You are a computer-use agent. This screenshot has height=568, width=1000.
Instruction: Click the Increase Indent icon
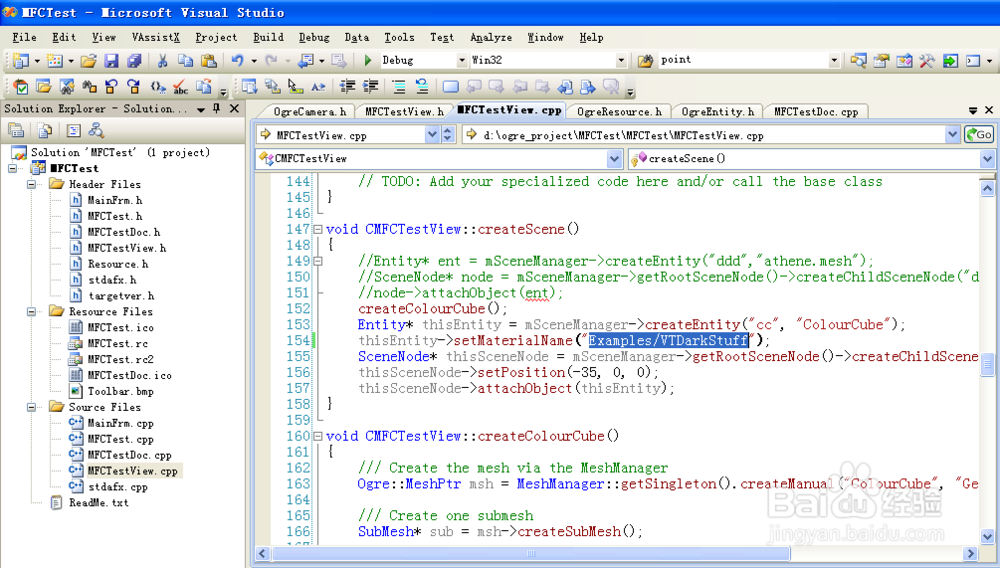coord(371,87)
